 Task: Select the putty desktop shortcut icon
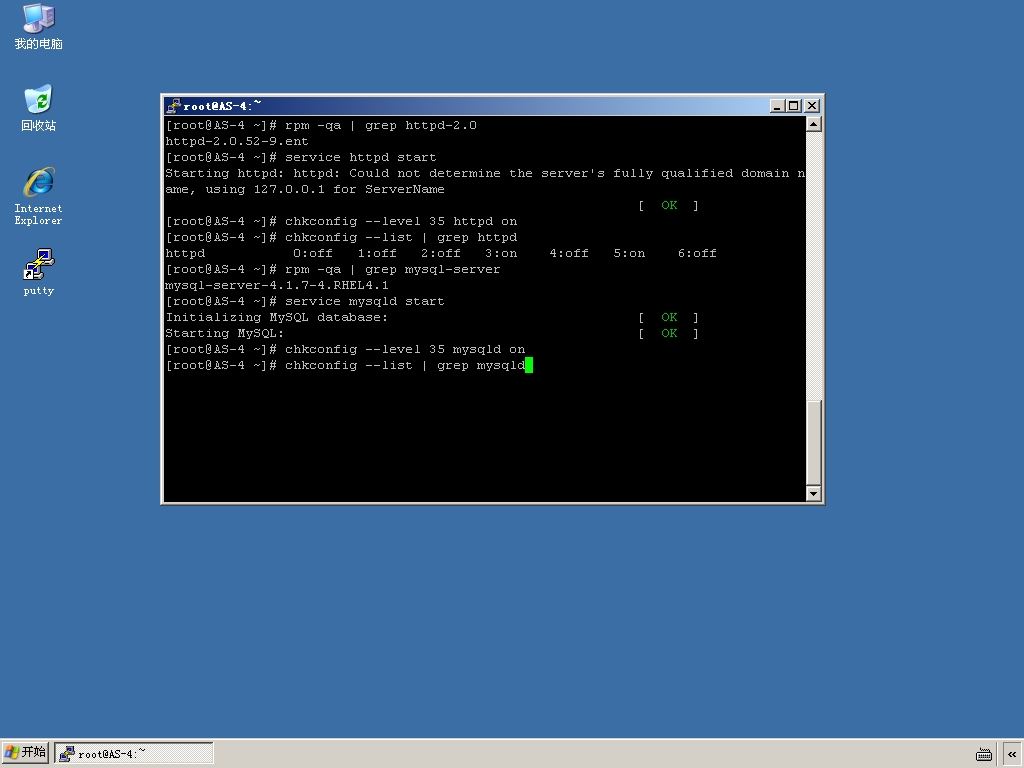(x=39, y=272)
